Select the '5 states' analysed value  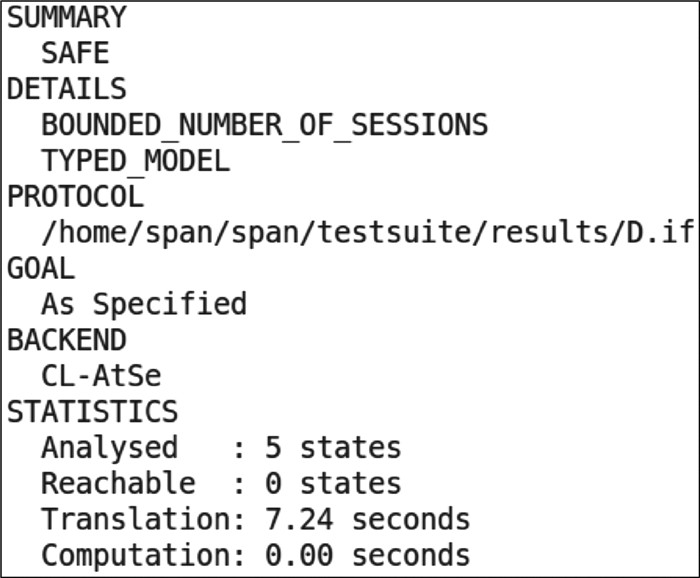(332, 447)
